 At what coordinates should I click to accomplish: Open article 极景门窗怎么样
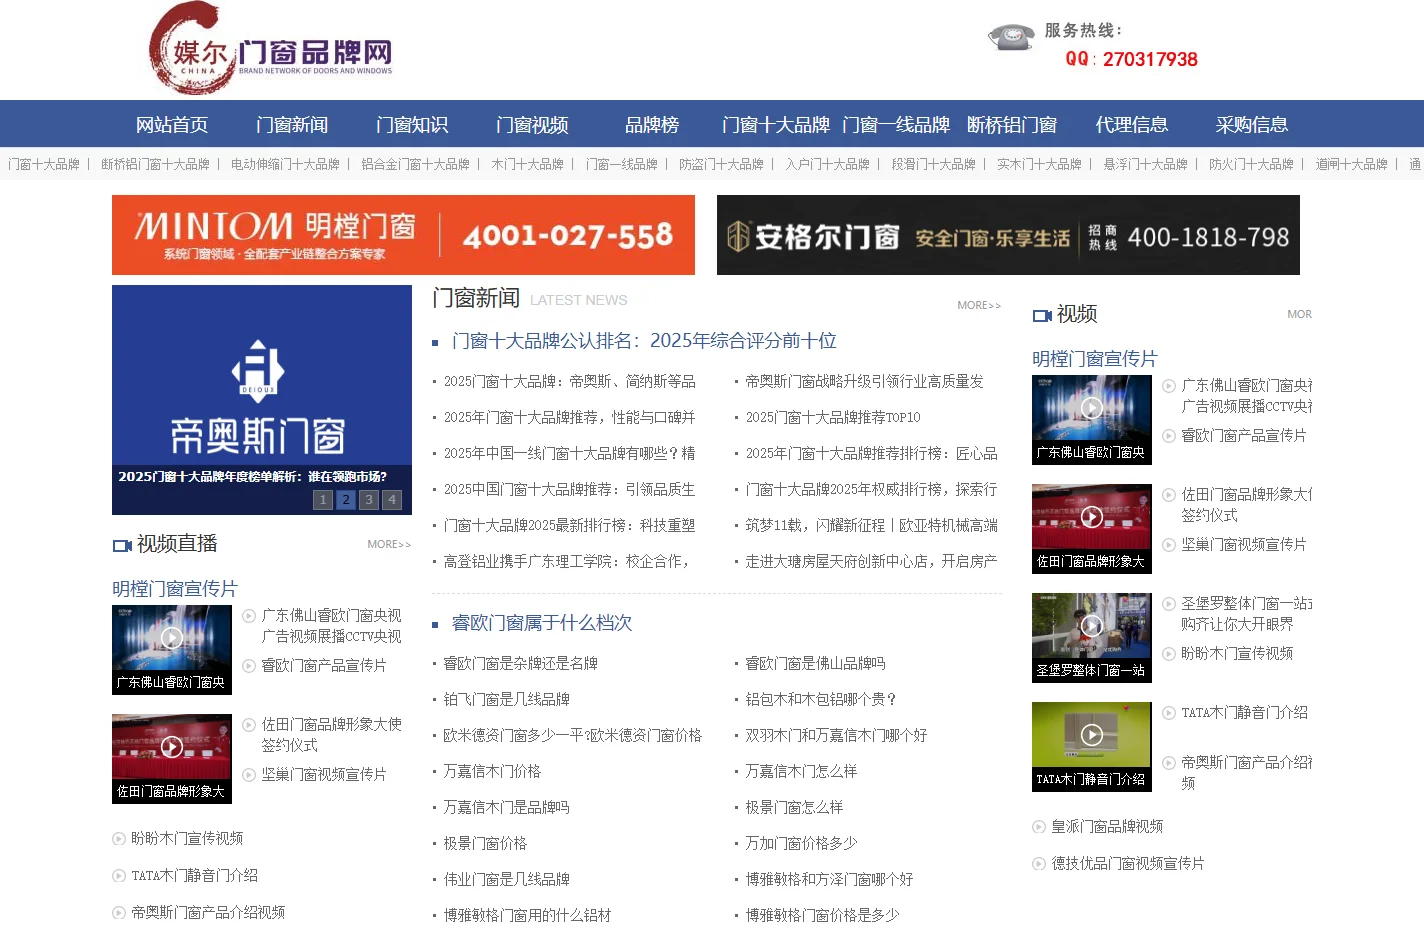[x=794, y=808]
